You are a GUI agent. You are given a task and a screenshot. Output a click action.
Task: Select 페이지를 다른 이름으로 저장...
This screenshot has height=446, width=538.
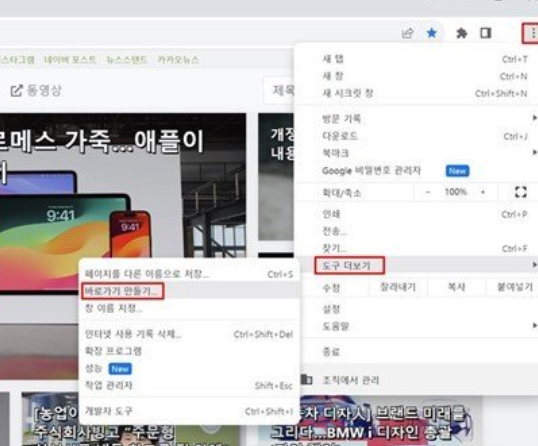189,274
